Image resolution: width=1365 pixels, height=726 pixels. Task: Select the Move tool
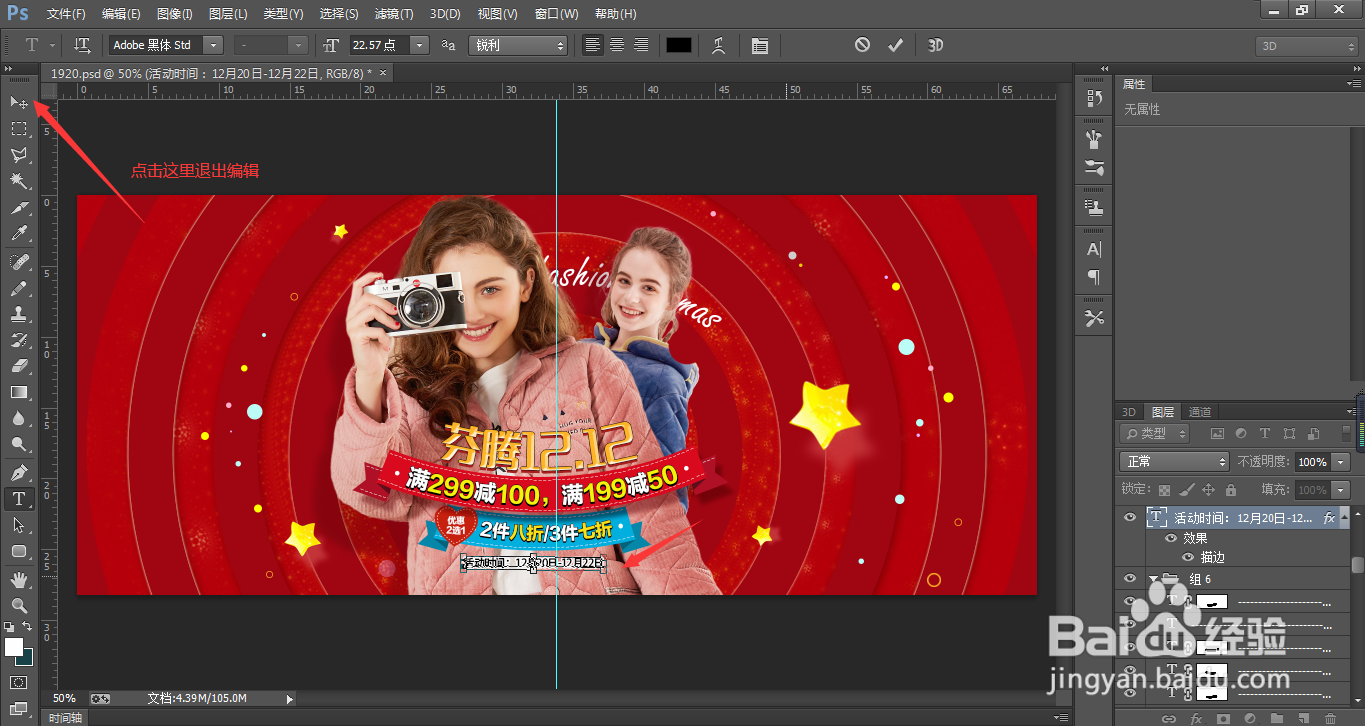(19, 102)
